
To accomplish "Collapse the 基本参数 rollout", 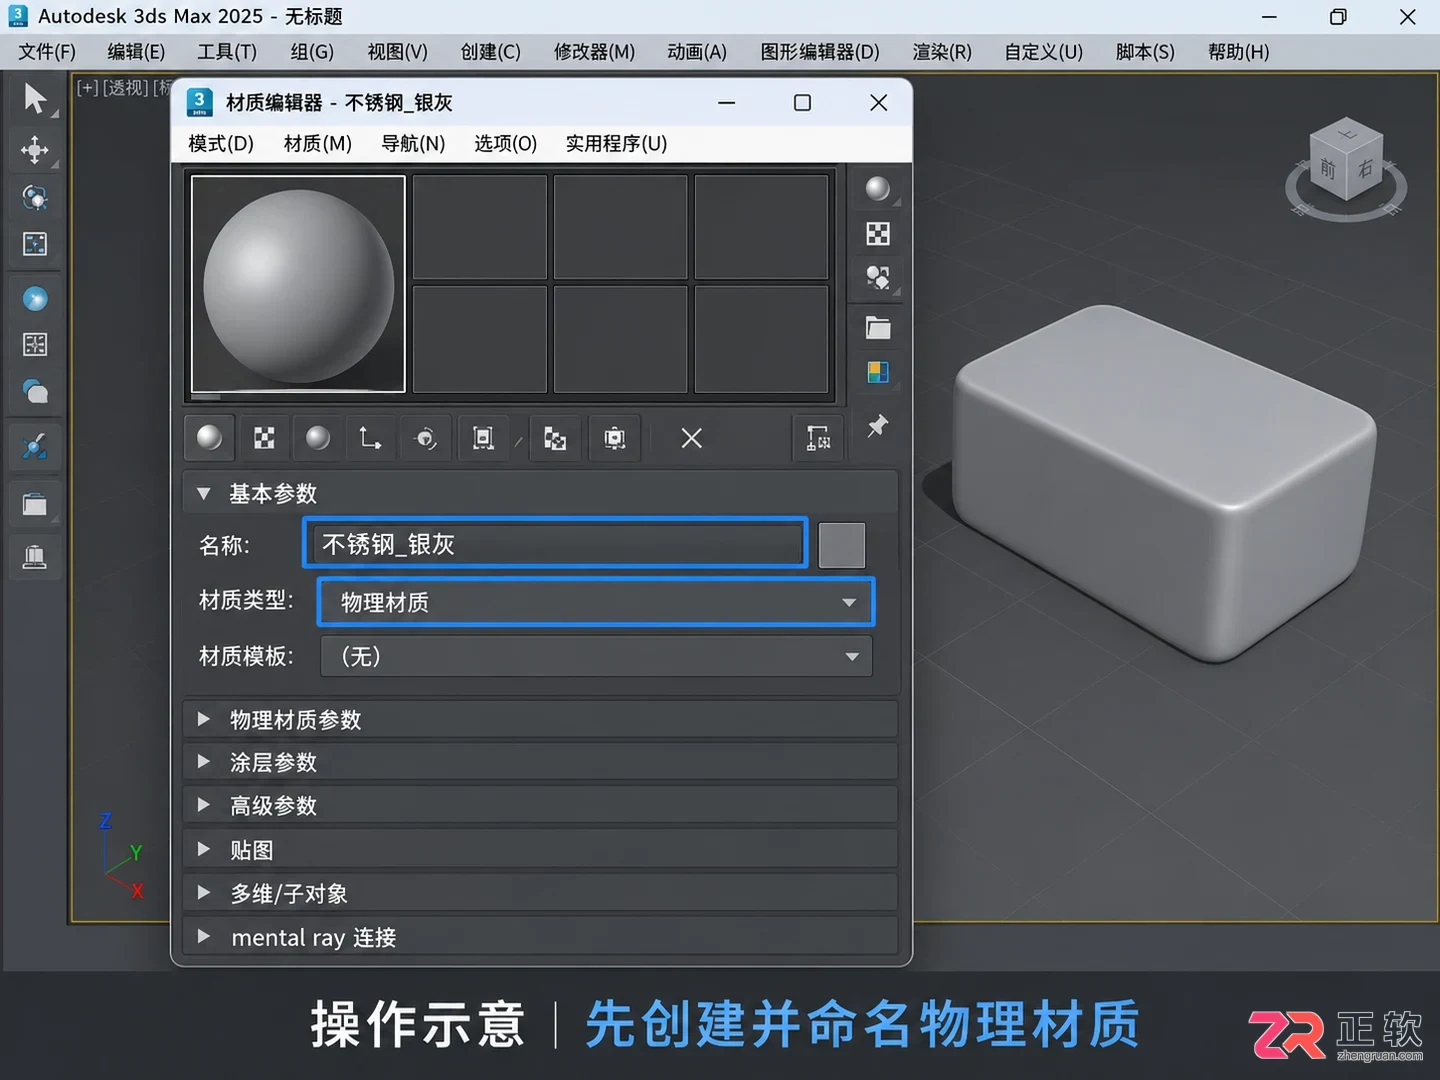I will [x=540, y=493].
